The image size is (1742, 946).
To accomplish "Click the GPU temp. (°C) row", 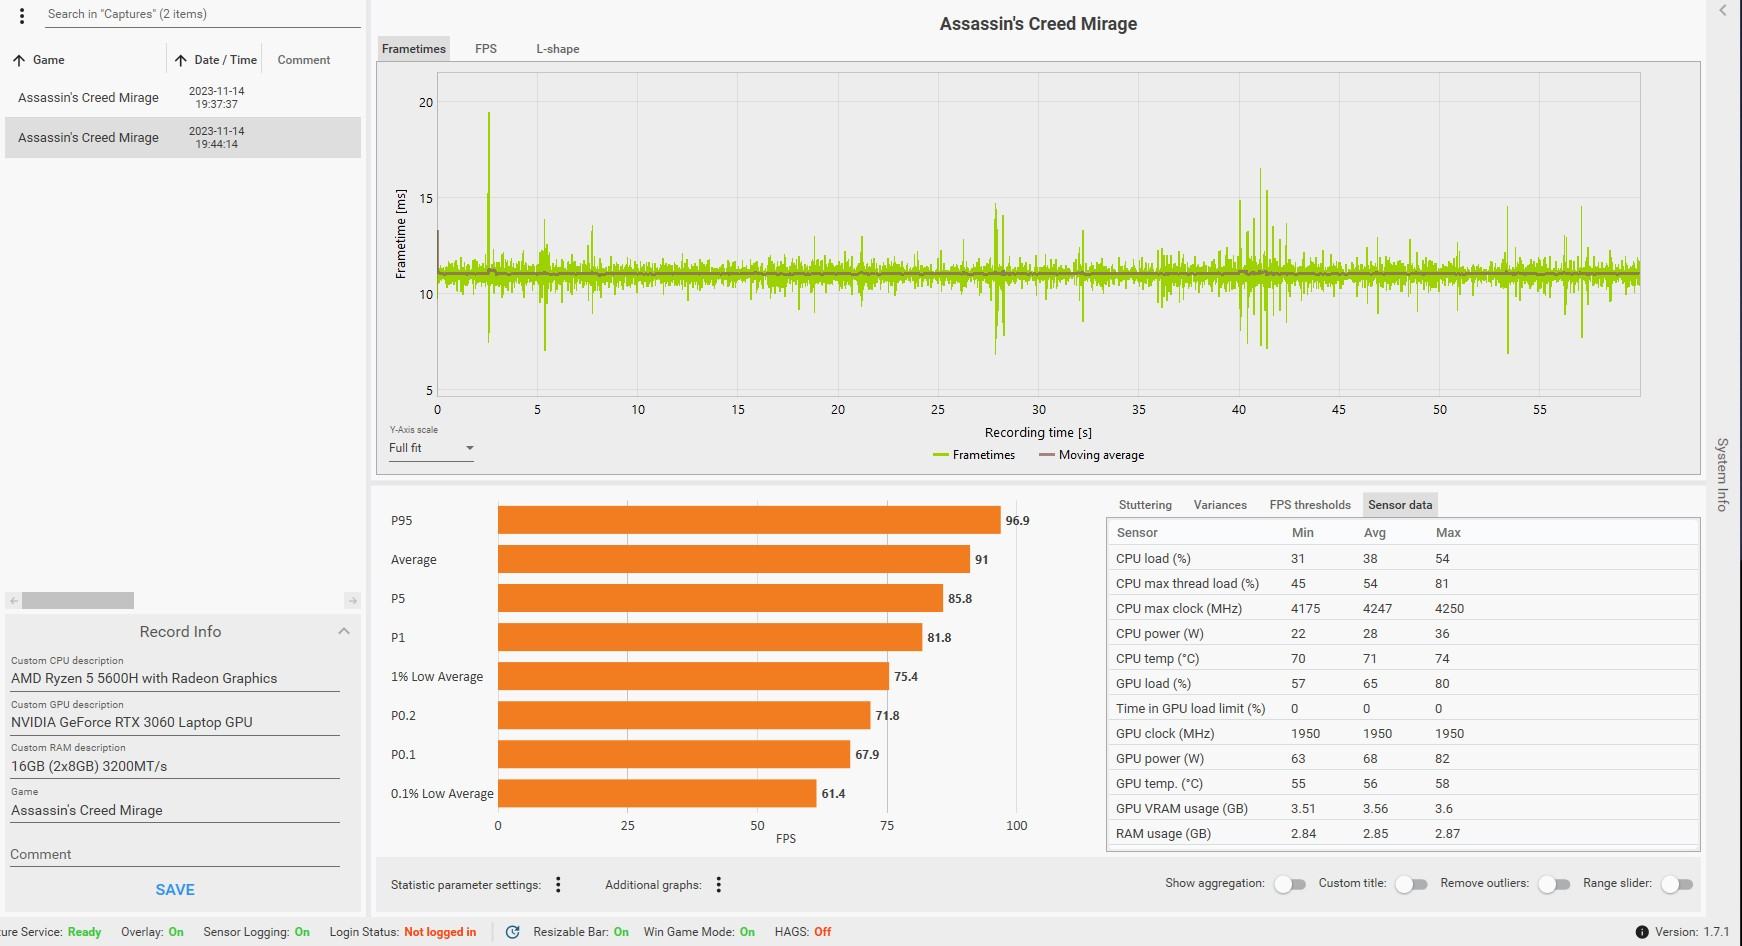I will coord(1403,783).
